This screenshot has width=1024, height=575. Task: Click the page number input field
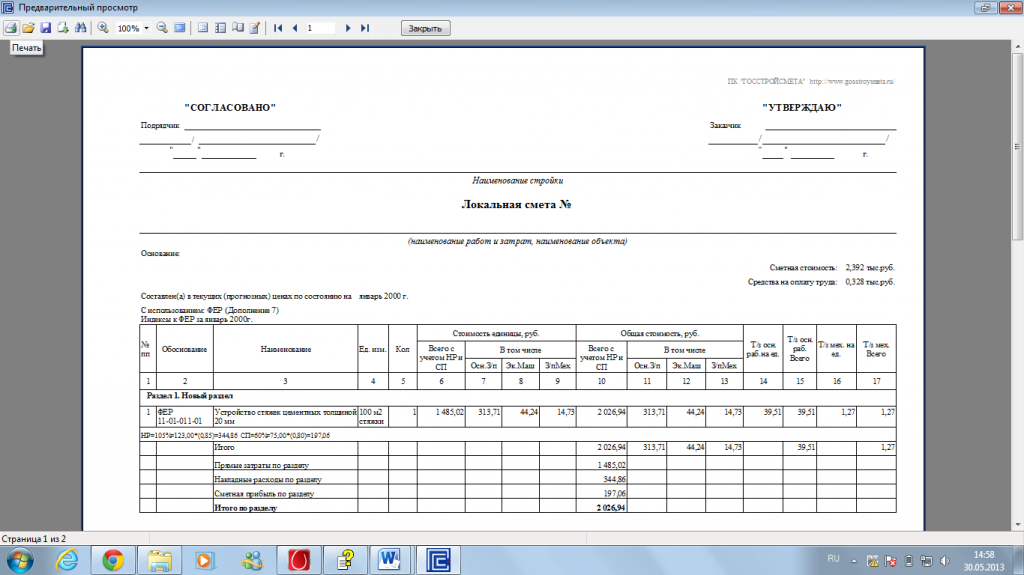point(320,28)
